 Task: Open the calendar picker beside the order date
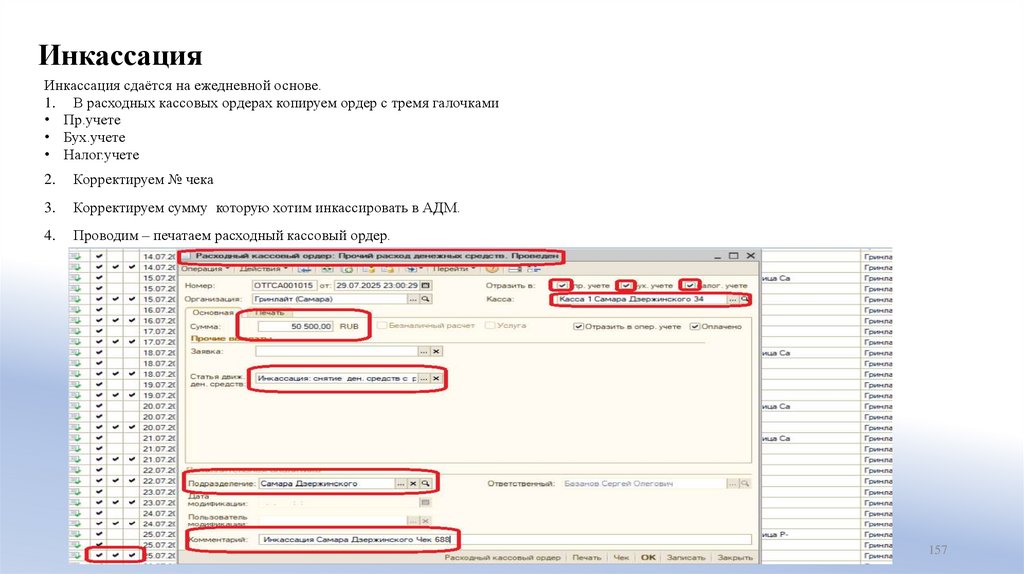point(426,285)
